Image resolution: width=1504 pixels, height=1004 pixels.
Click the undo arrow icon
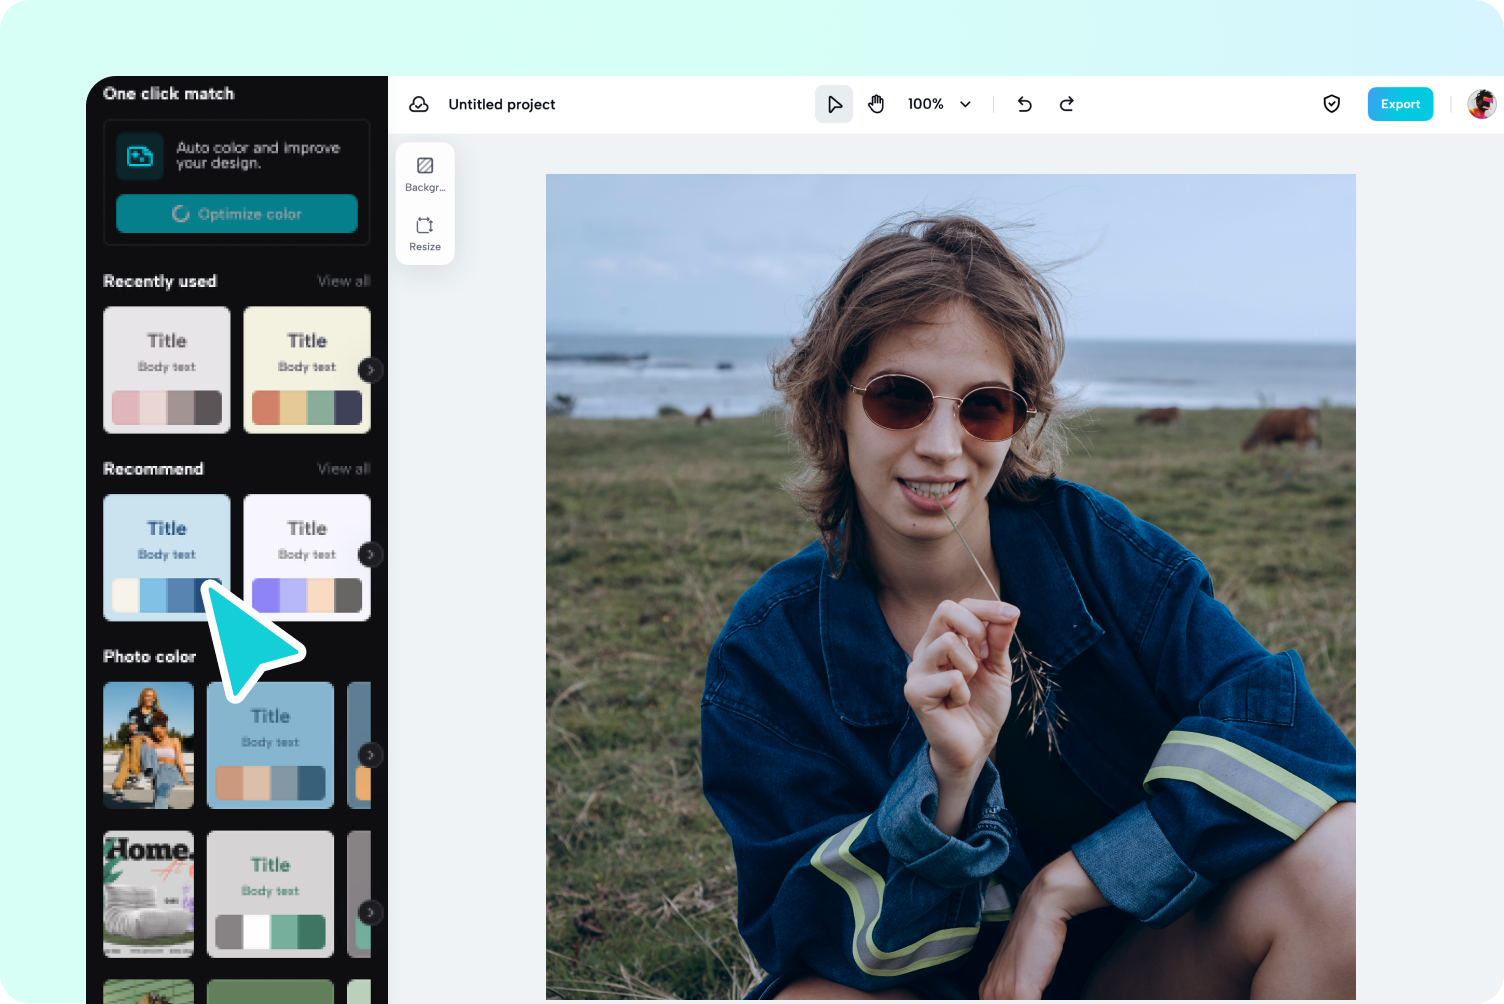[1024, 103]
